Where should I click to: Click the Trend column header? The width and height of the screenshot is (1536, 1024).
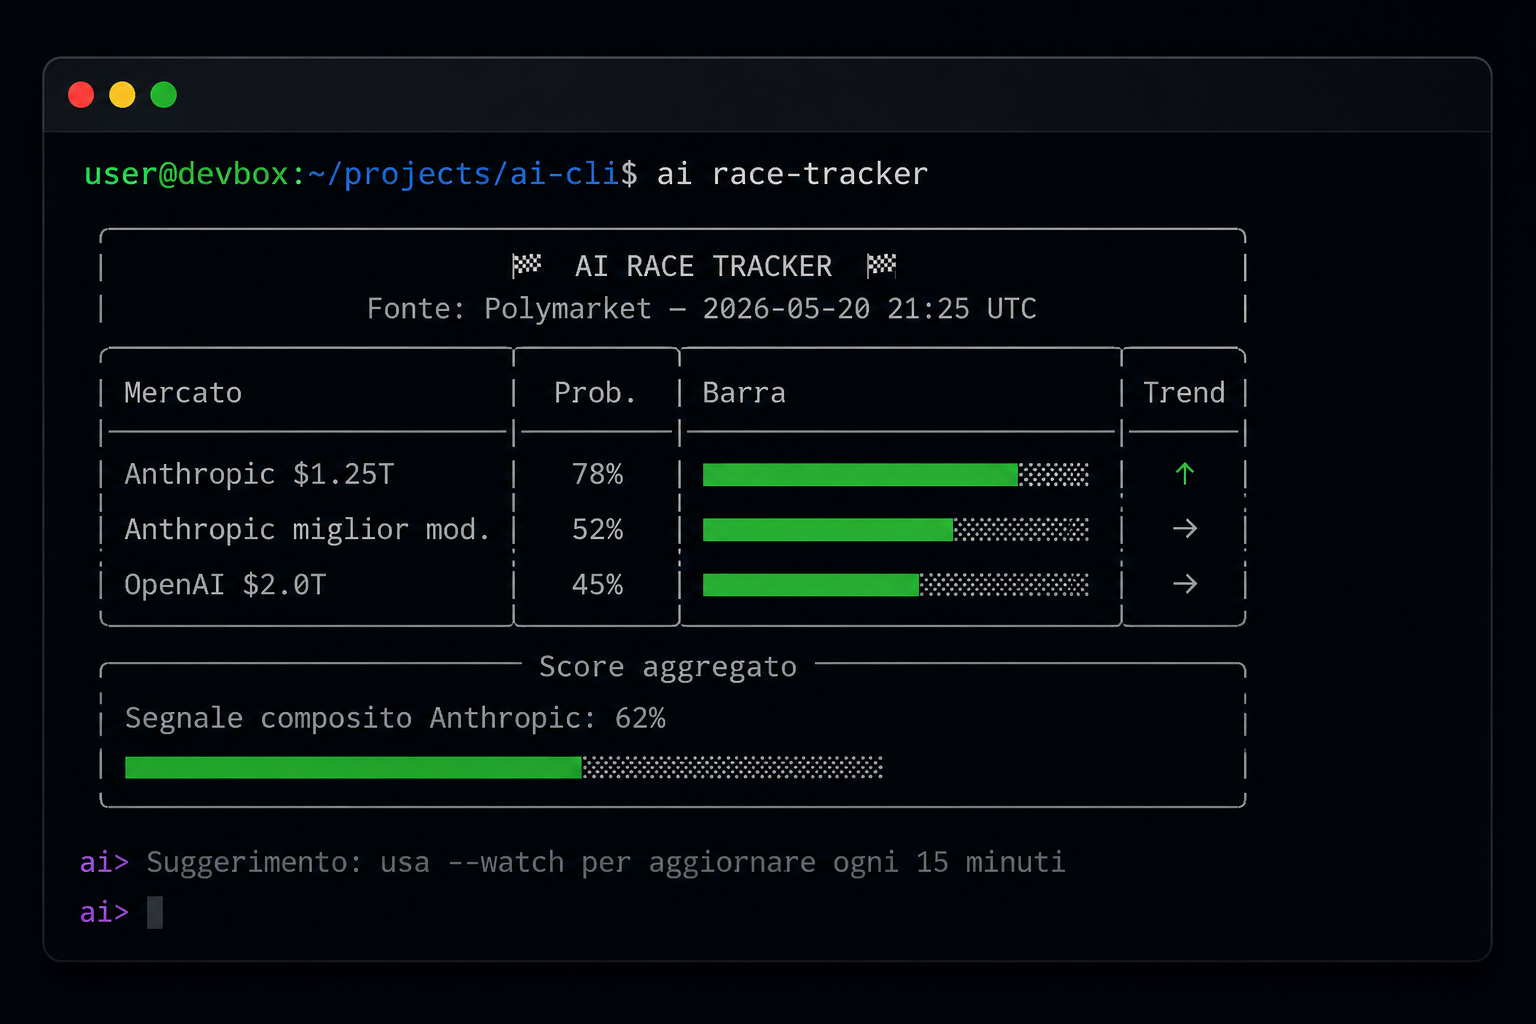click(1184, 392)
